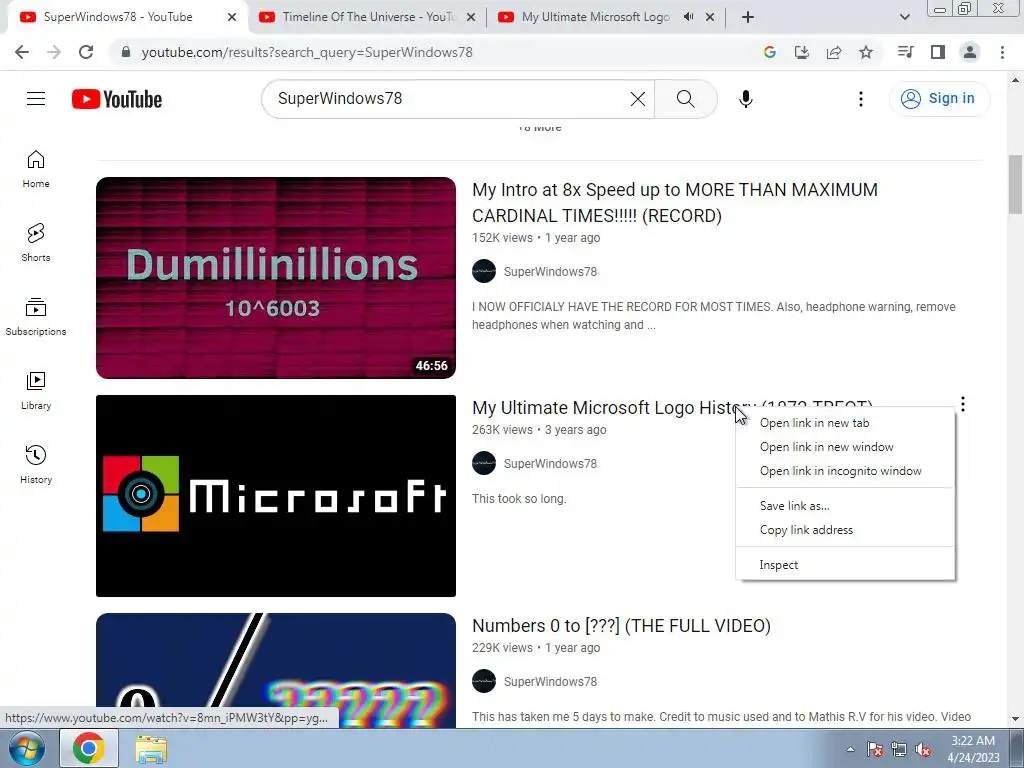Click the install/download icon in the address bar
Image resolution: width=1024 pixels, height=768 pixels.
(x=802, y=52)
